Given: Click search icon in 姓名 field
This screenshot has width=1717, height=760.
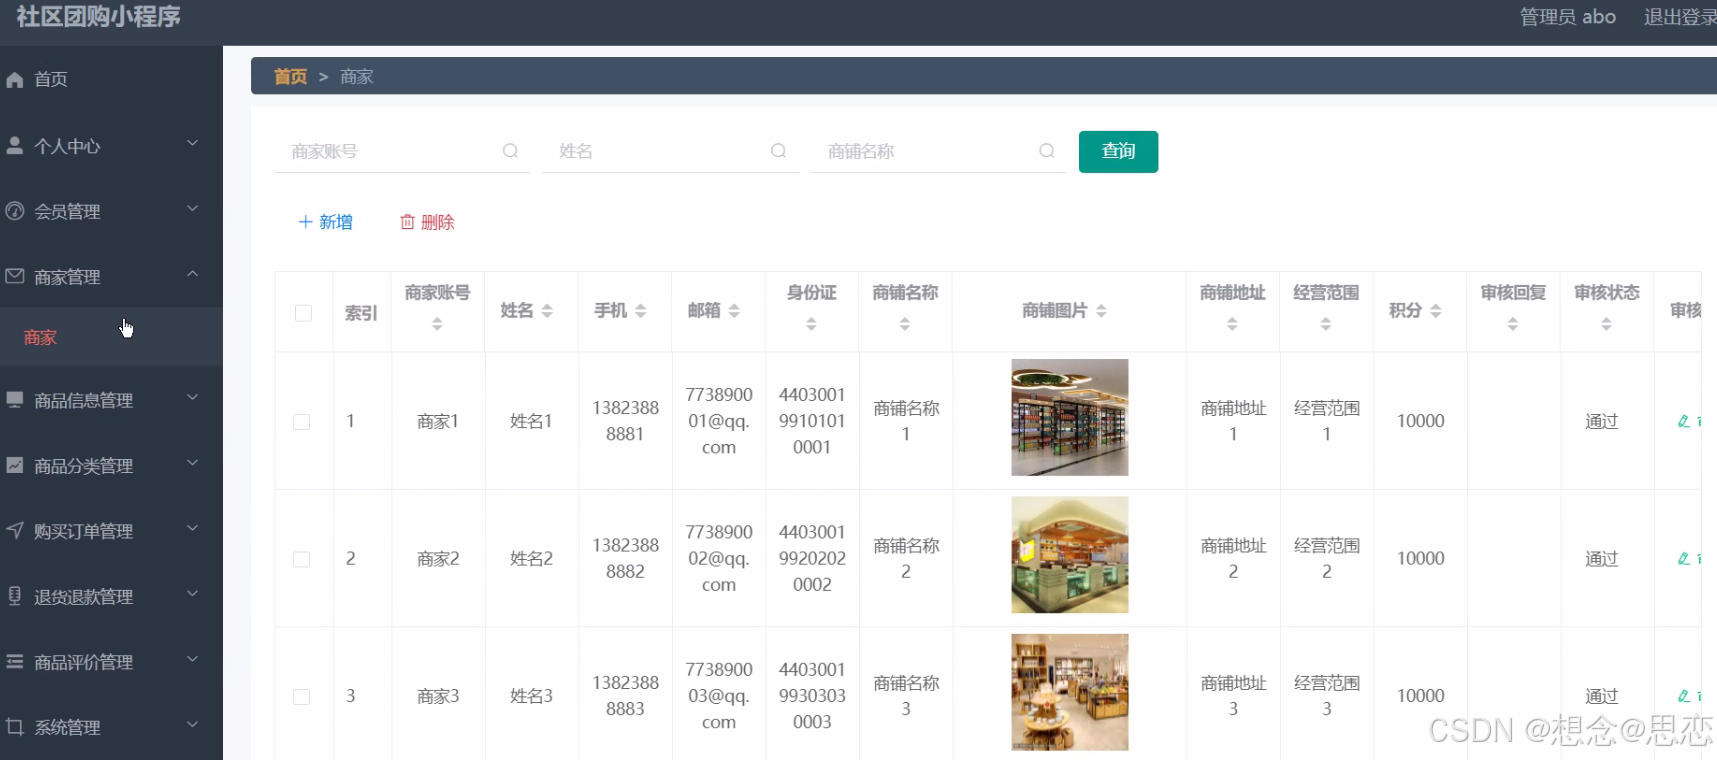Looking at the screenshot, I should click(778, 151).
